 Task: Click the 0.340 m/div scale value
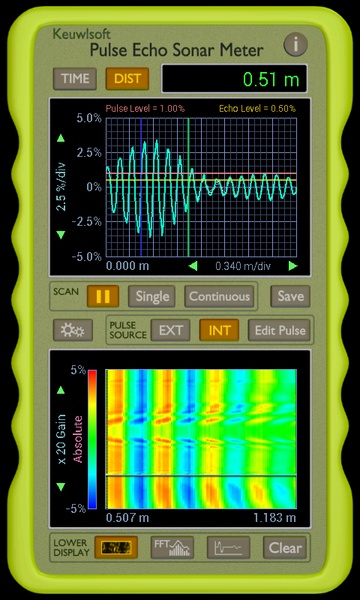click(243, 266)
